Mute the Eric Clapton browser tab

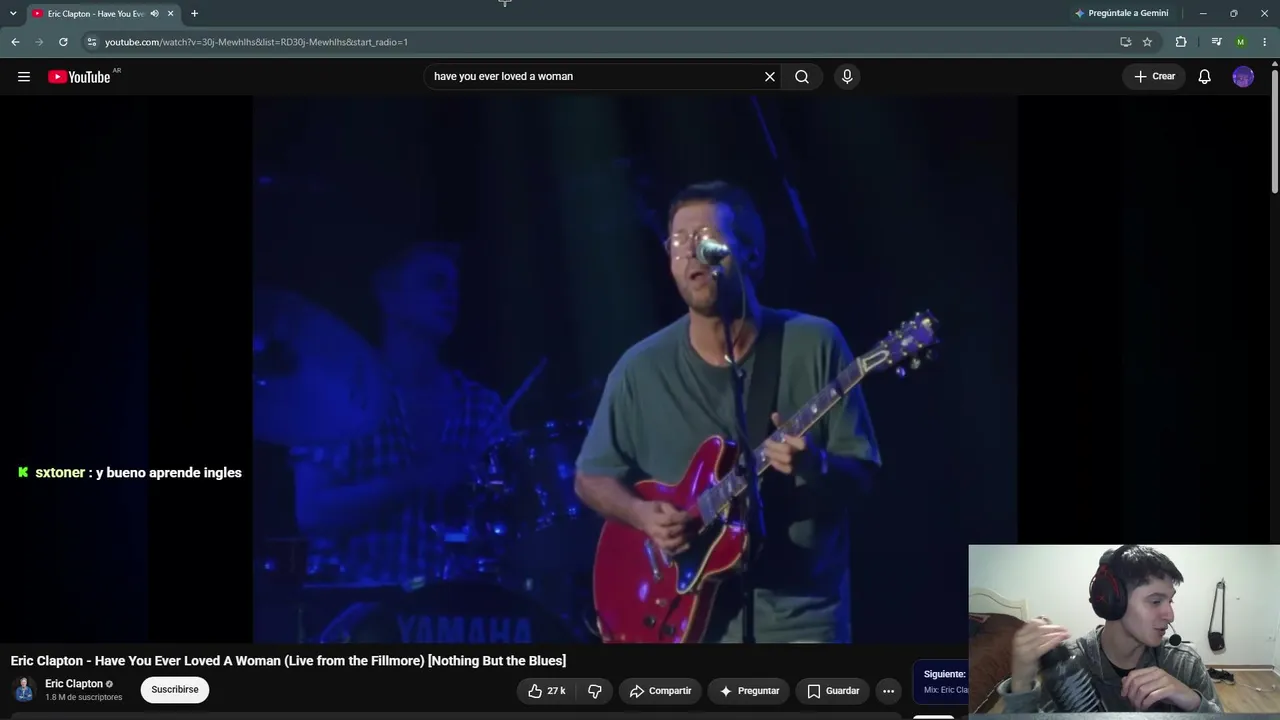[154, 14]
